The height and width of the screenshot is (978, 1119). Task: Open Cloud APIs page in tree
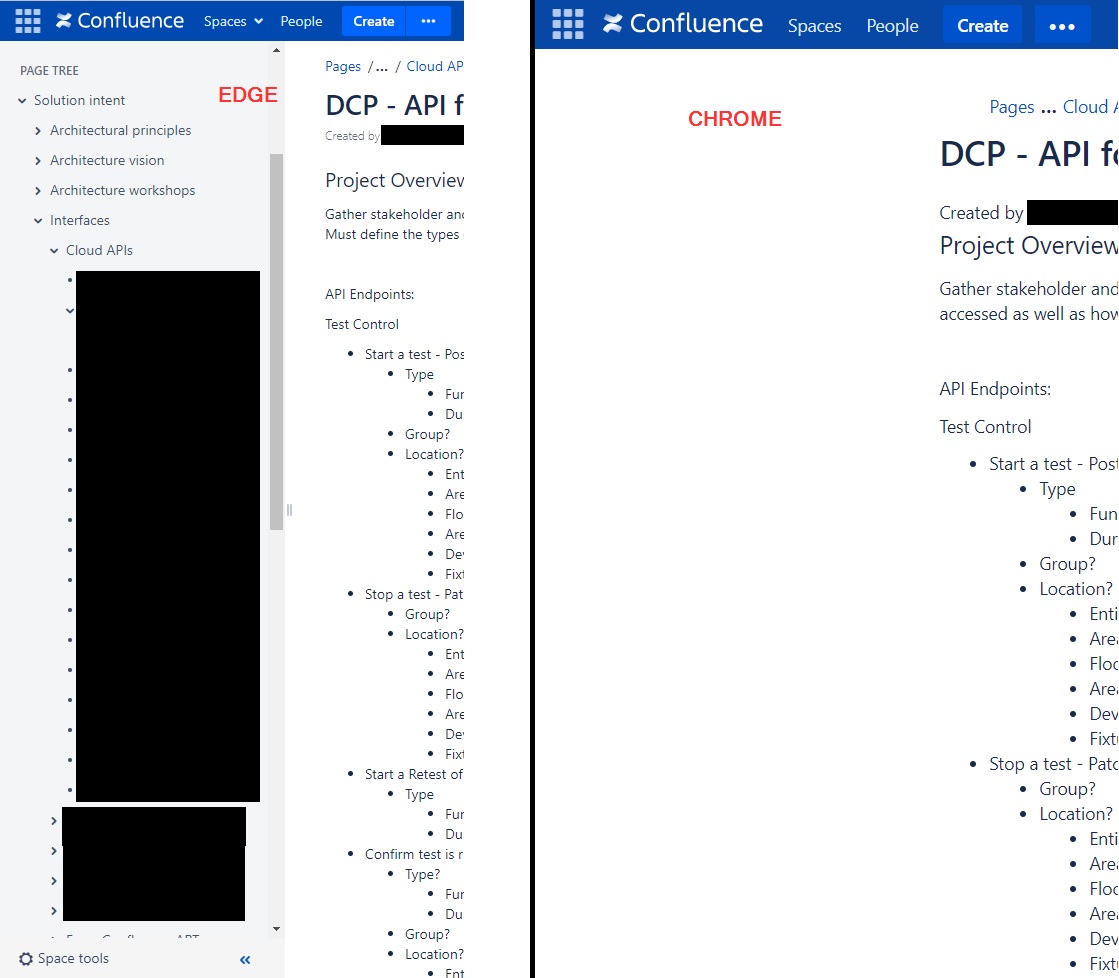coord(99,251)
